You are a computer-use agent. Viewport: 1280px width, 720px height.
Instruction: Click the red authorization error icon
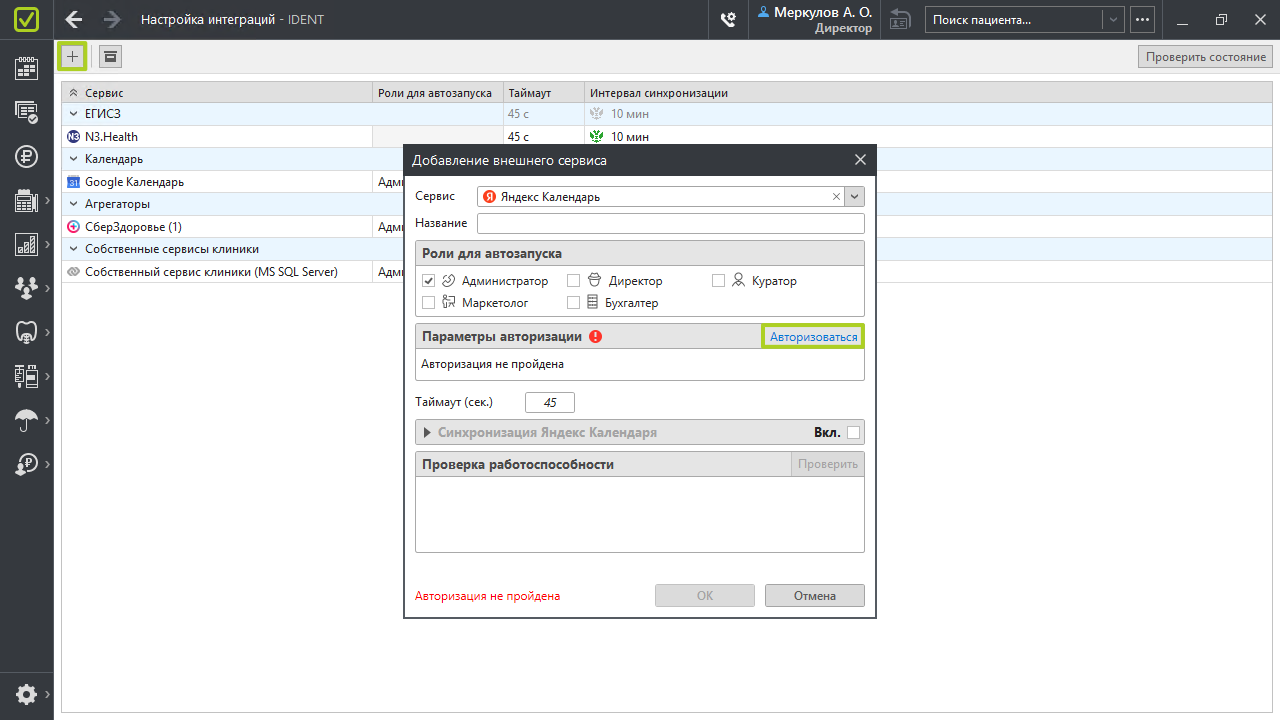[x=596, y=337]
